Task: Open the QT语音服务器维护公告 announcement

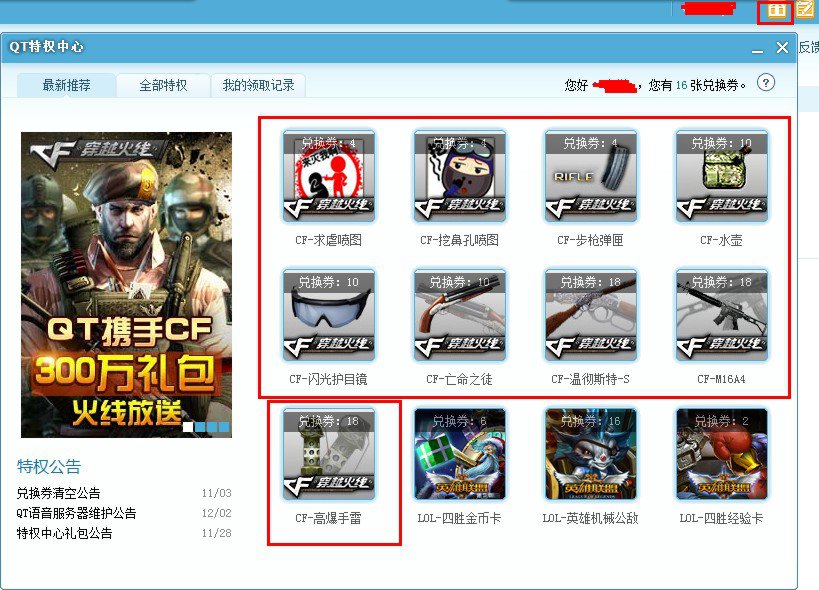Action: click(x=76, y=513)
